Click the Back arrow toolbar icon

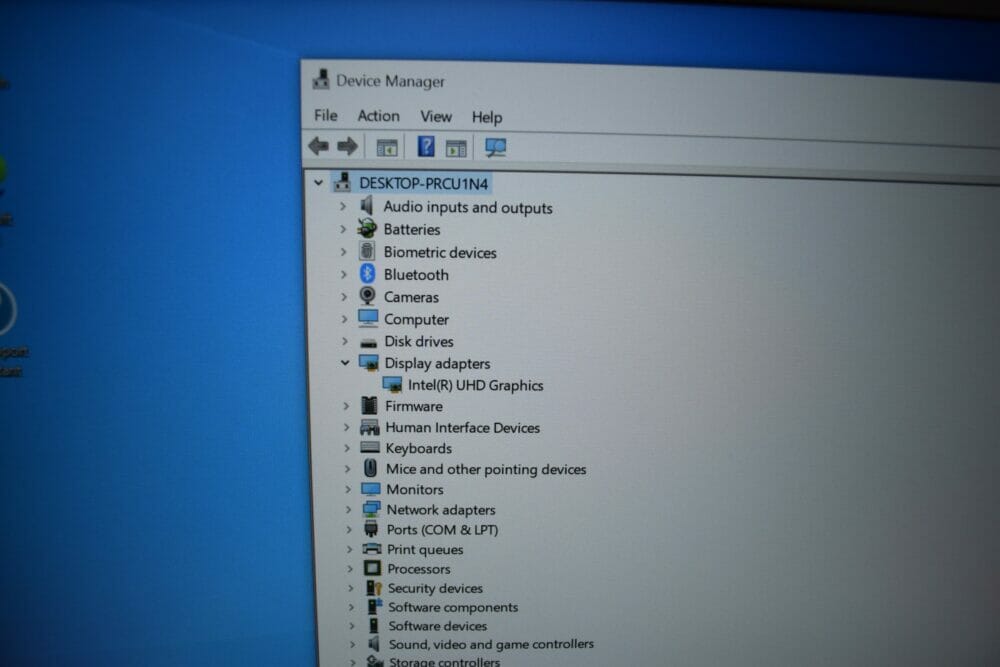[318, 146]
